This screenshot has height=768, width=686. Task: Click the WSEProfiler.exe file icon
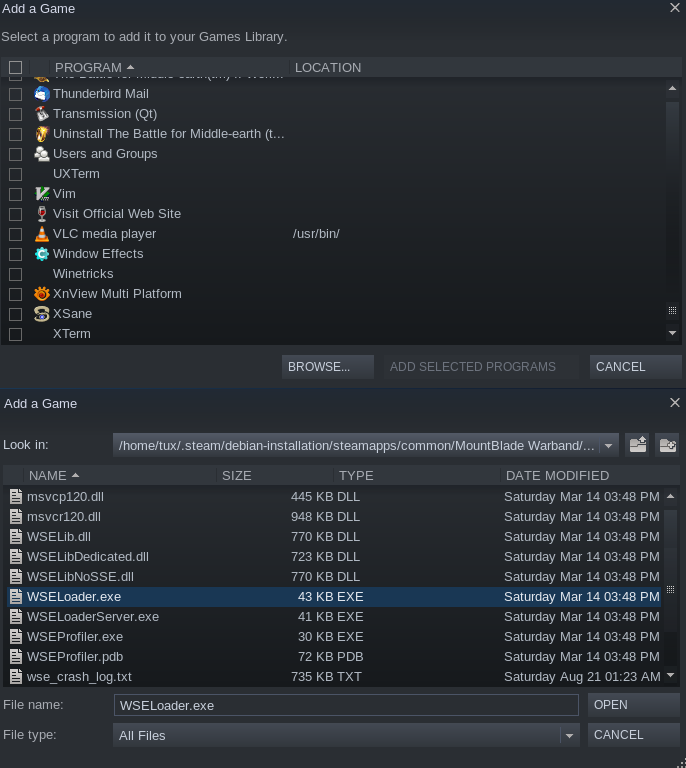[x=16, y=637]
